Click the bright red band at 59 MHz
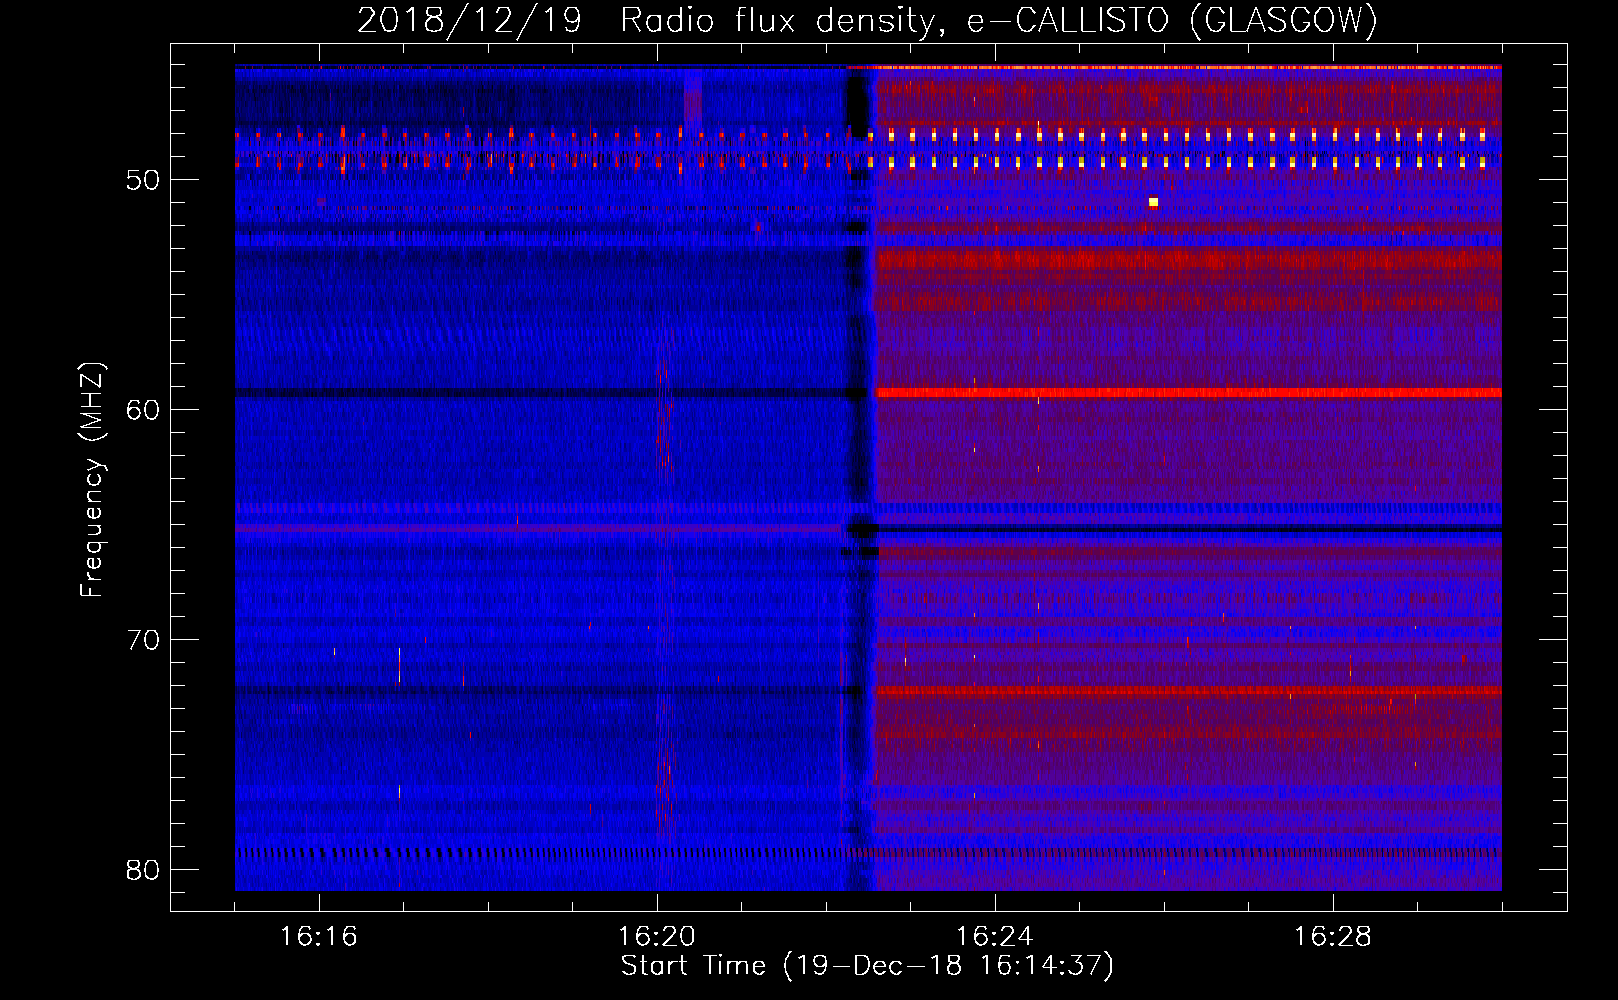This screenshot has width=1618, height=1000. [1189, 393]
